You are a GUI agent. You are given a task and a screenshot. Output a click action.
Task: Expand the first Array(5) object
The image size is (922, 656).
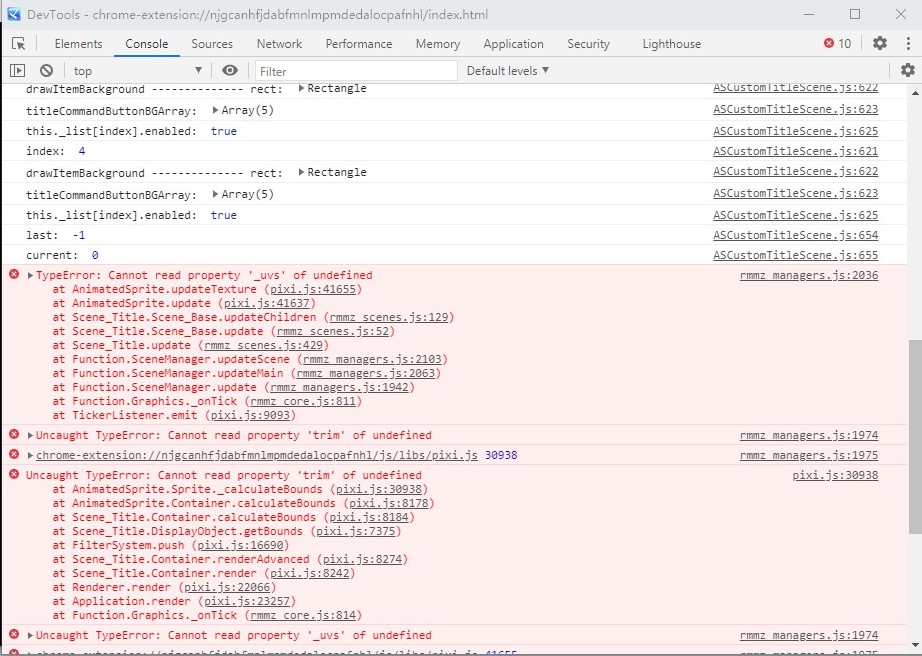(x=215, y=110)
